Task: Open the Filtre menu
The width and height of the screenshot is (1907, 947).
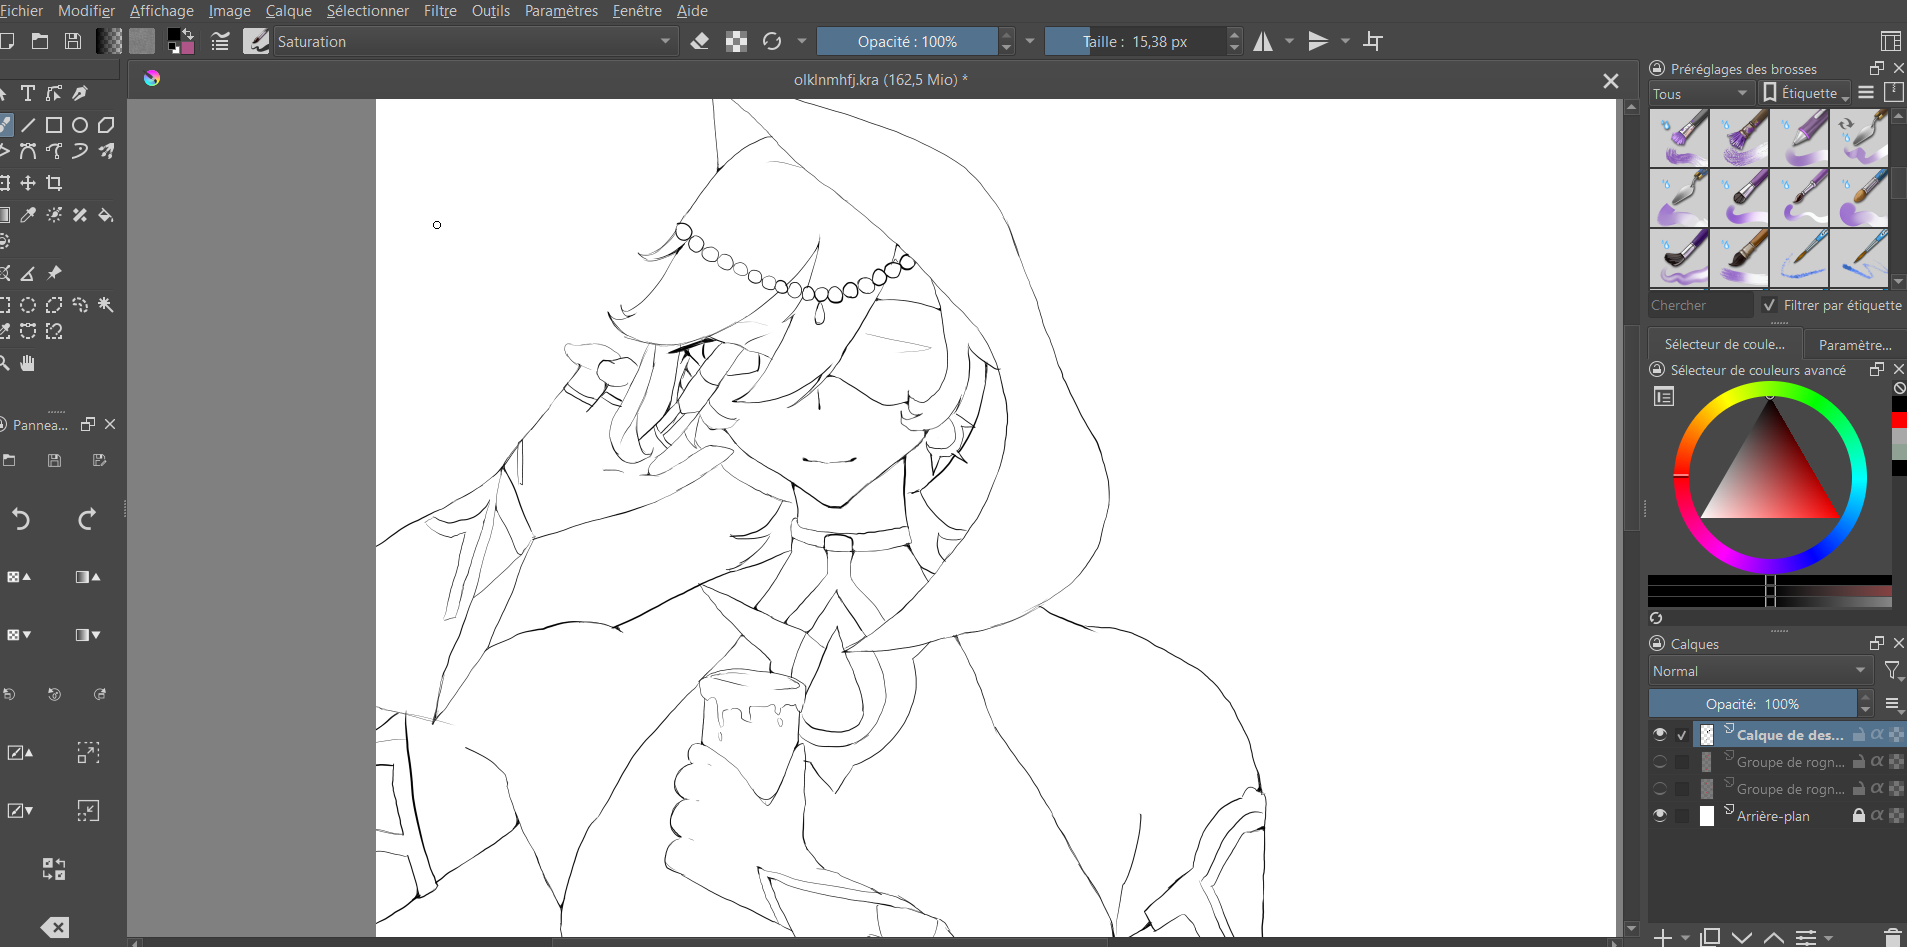Action: pos(440,11)
